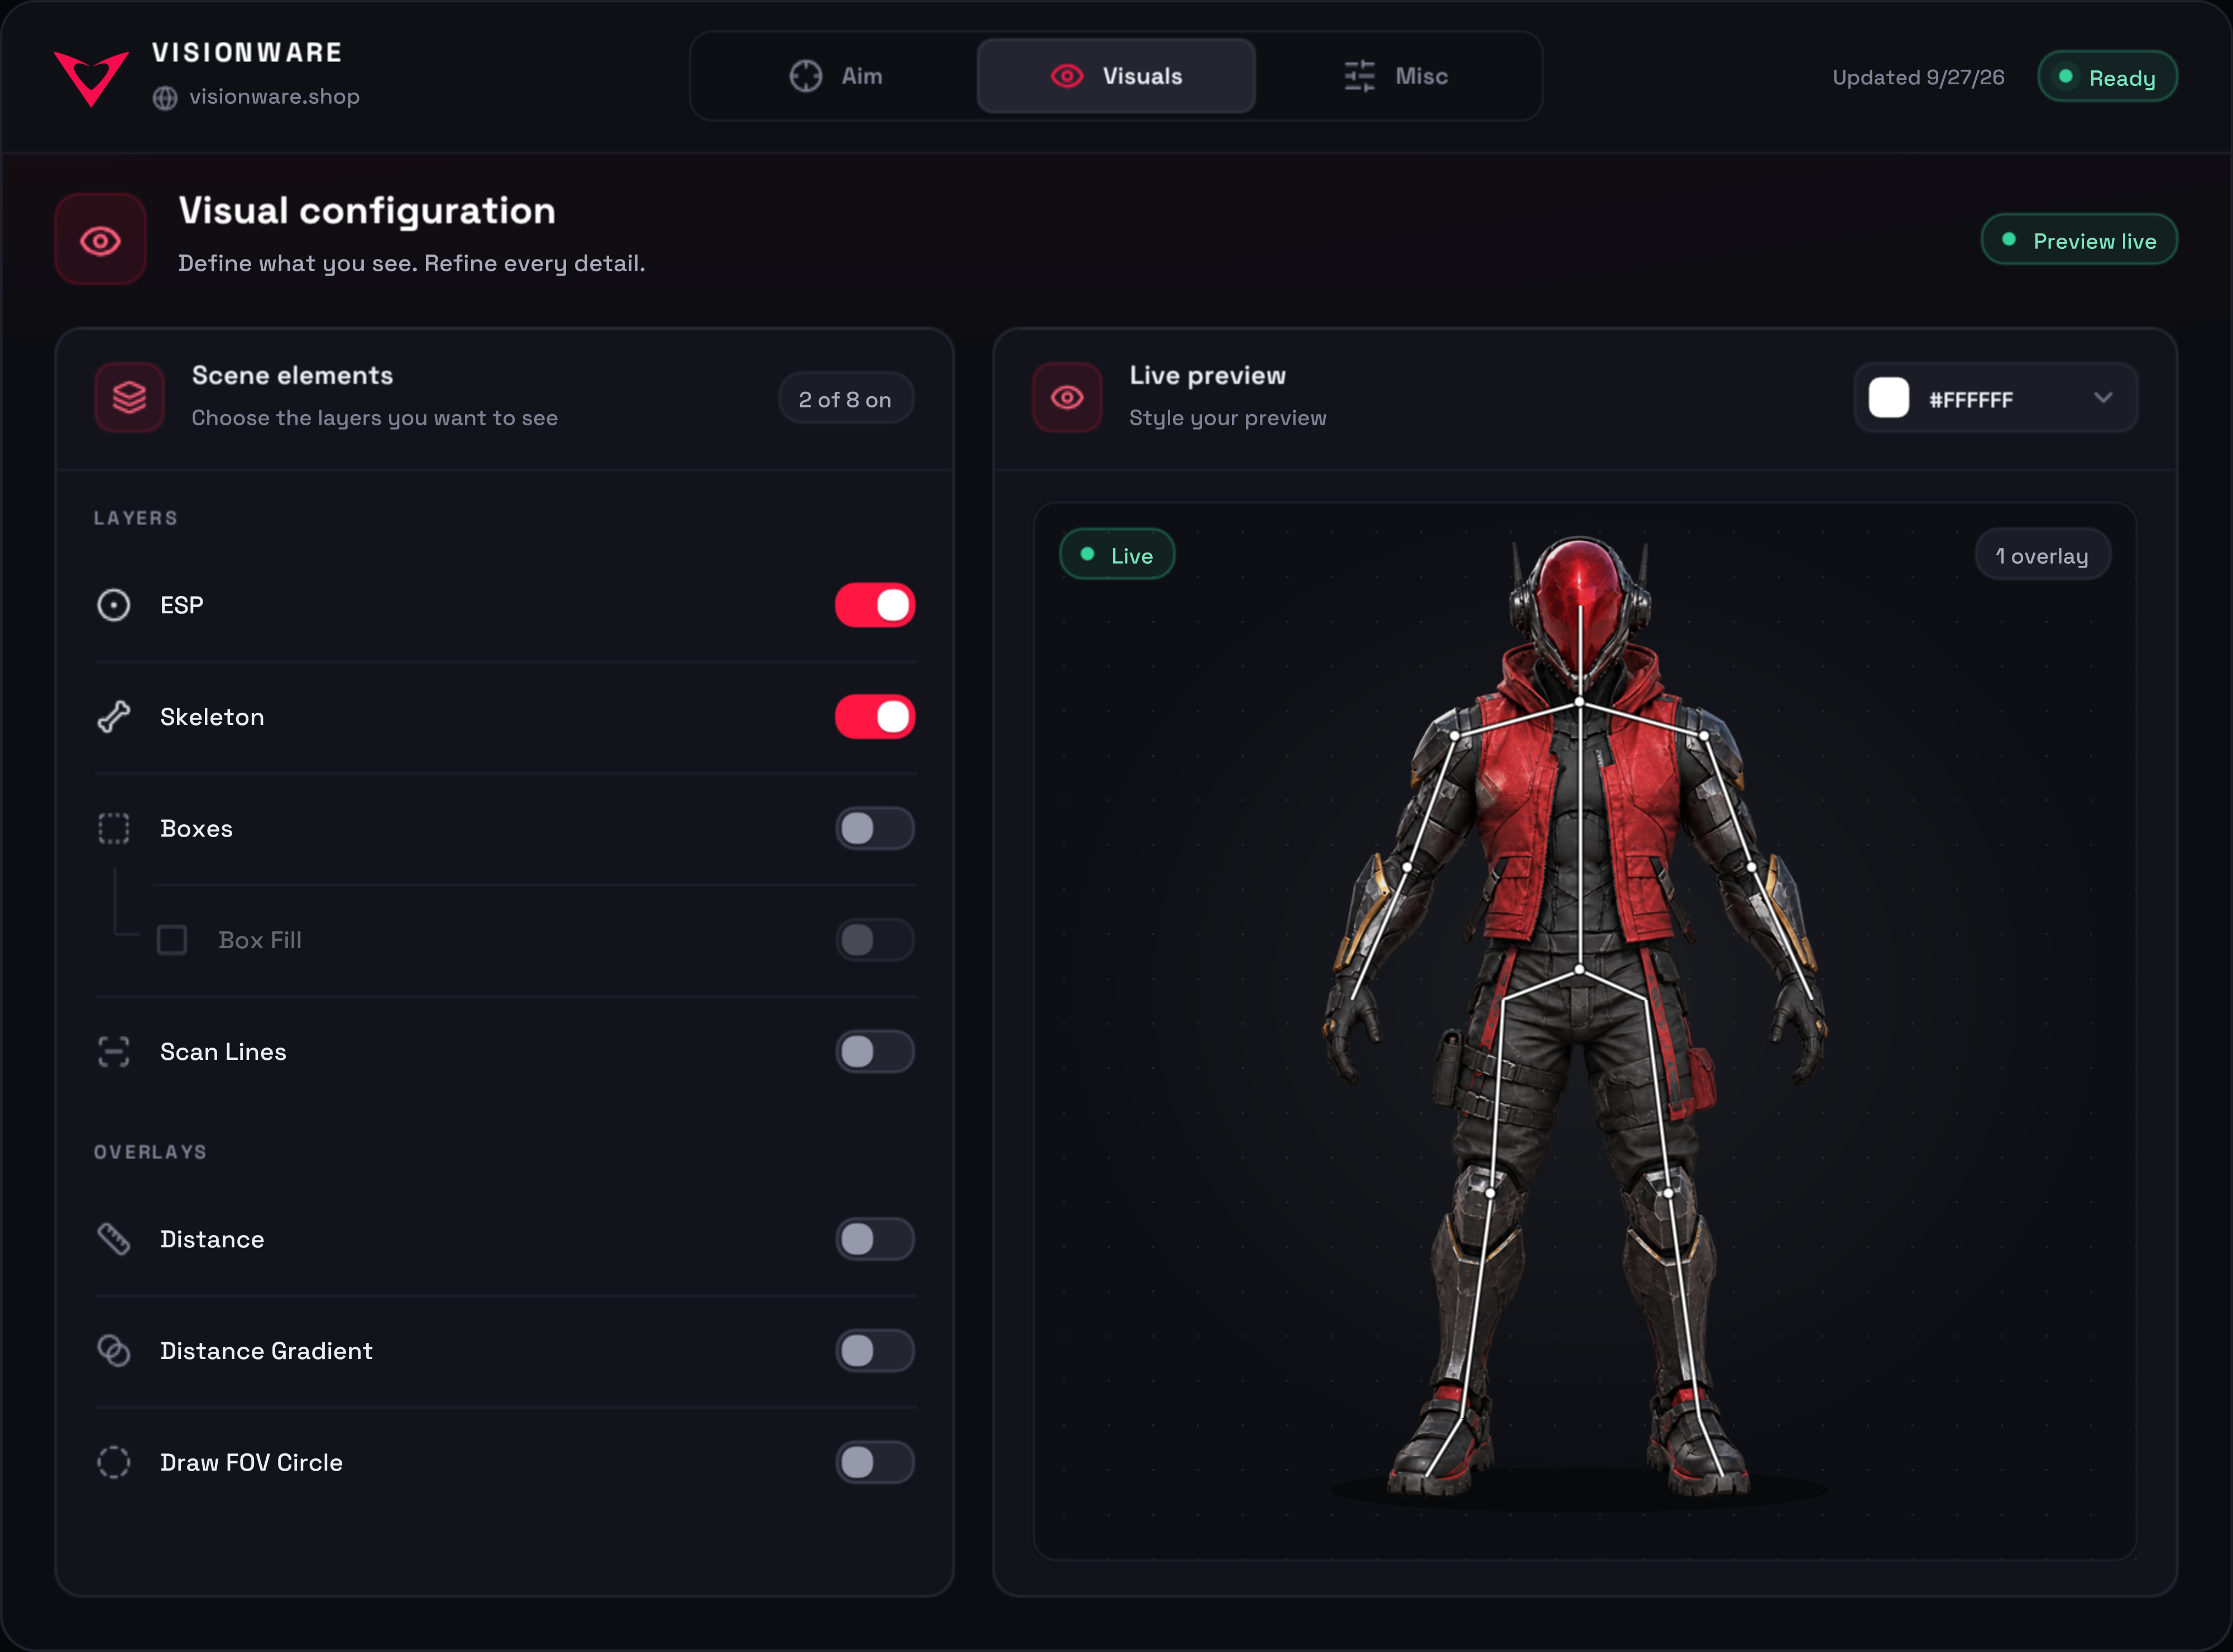Click the Live badge in the preview
This screenshot has height=1652, width=2233.
(1117, 555)
